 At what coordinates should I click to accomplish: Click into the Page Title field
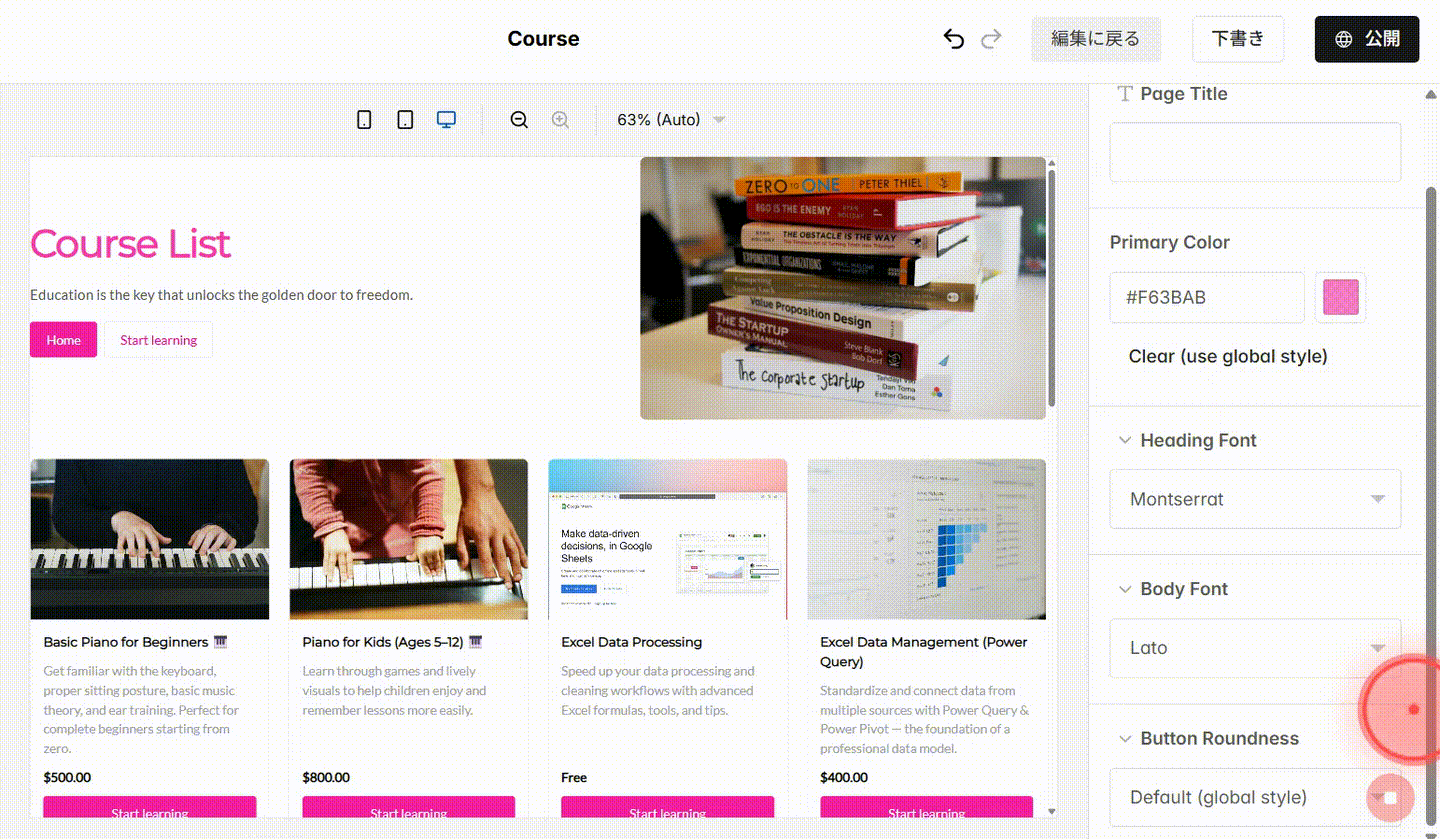click(1255, 152)
